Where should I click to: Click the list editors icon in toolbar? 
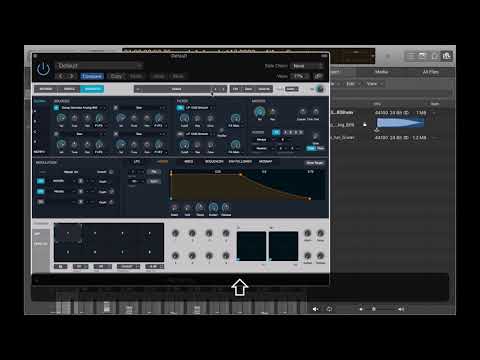pyautogui.click(x=412, y=56)
